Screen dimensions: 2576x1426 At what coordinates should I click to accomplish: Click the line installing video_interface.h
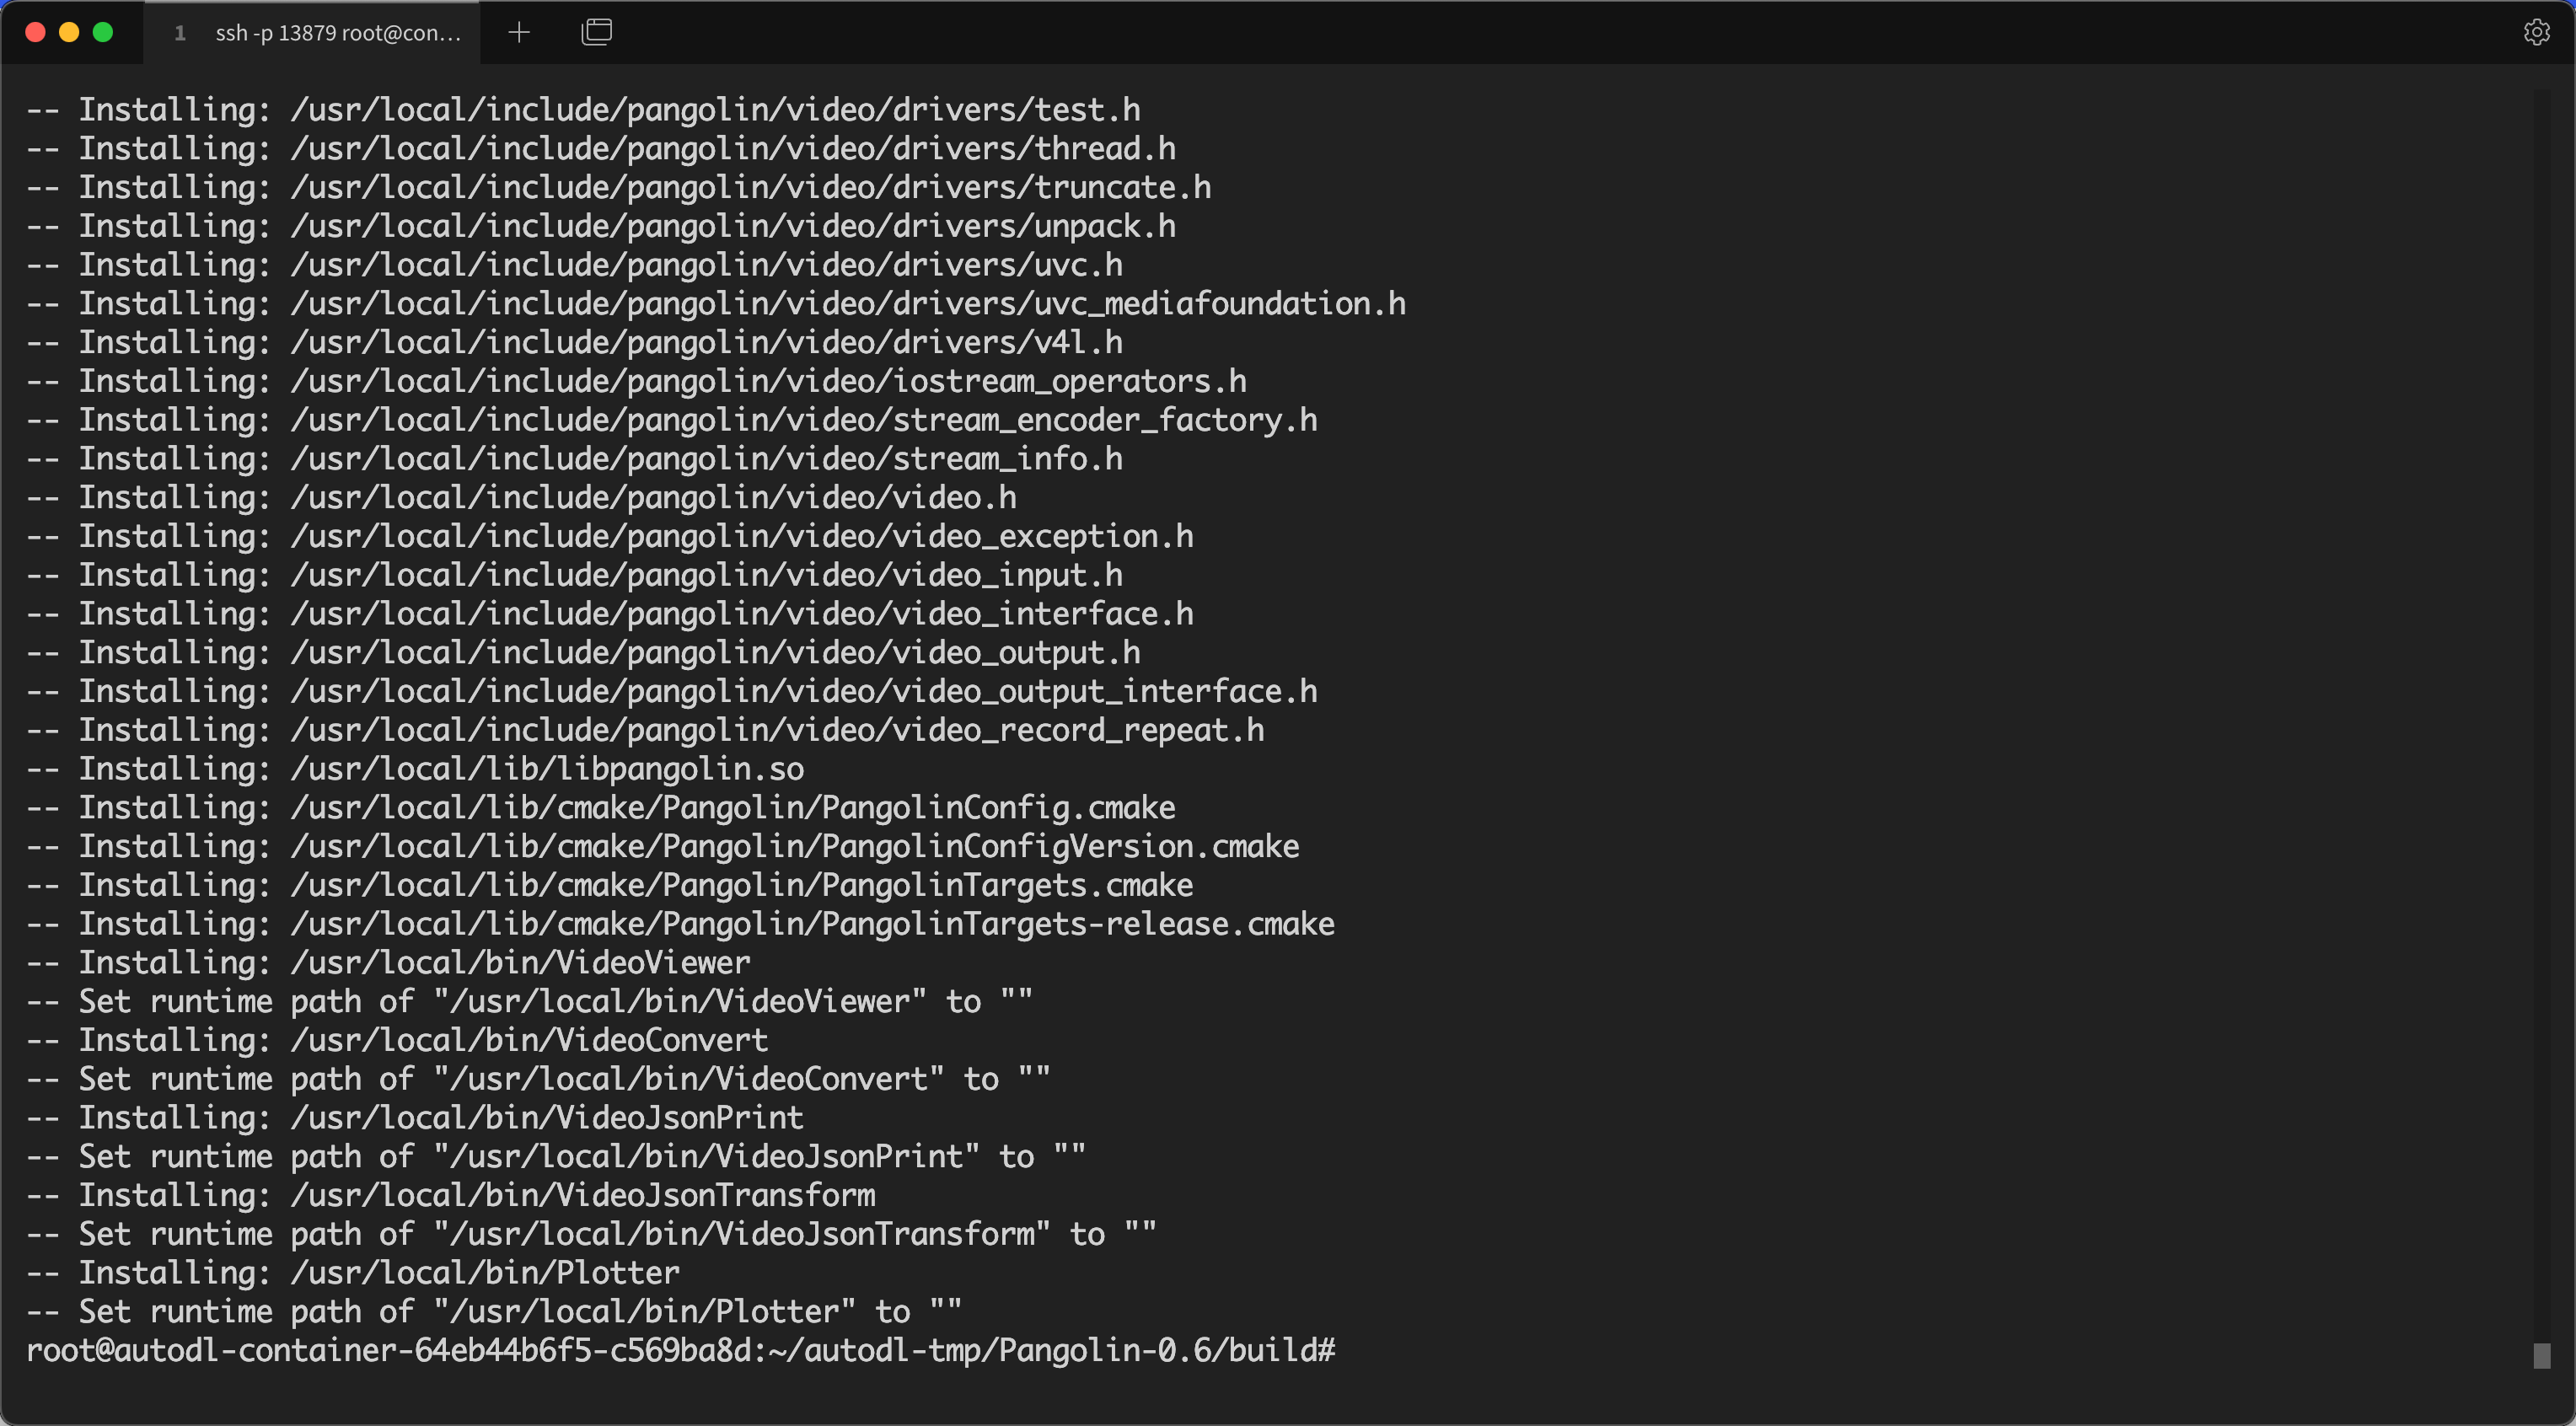(x=610, y=614)
